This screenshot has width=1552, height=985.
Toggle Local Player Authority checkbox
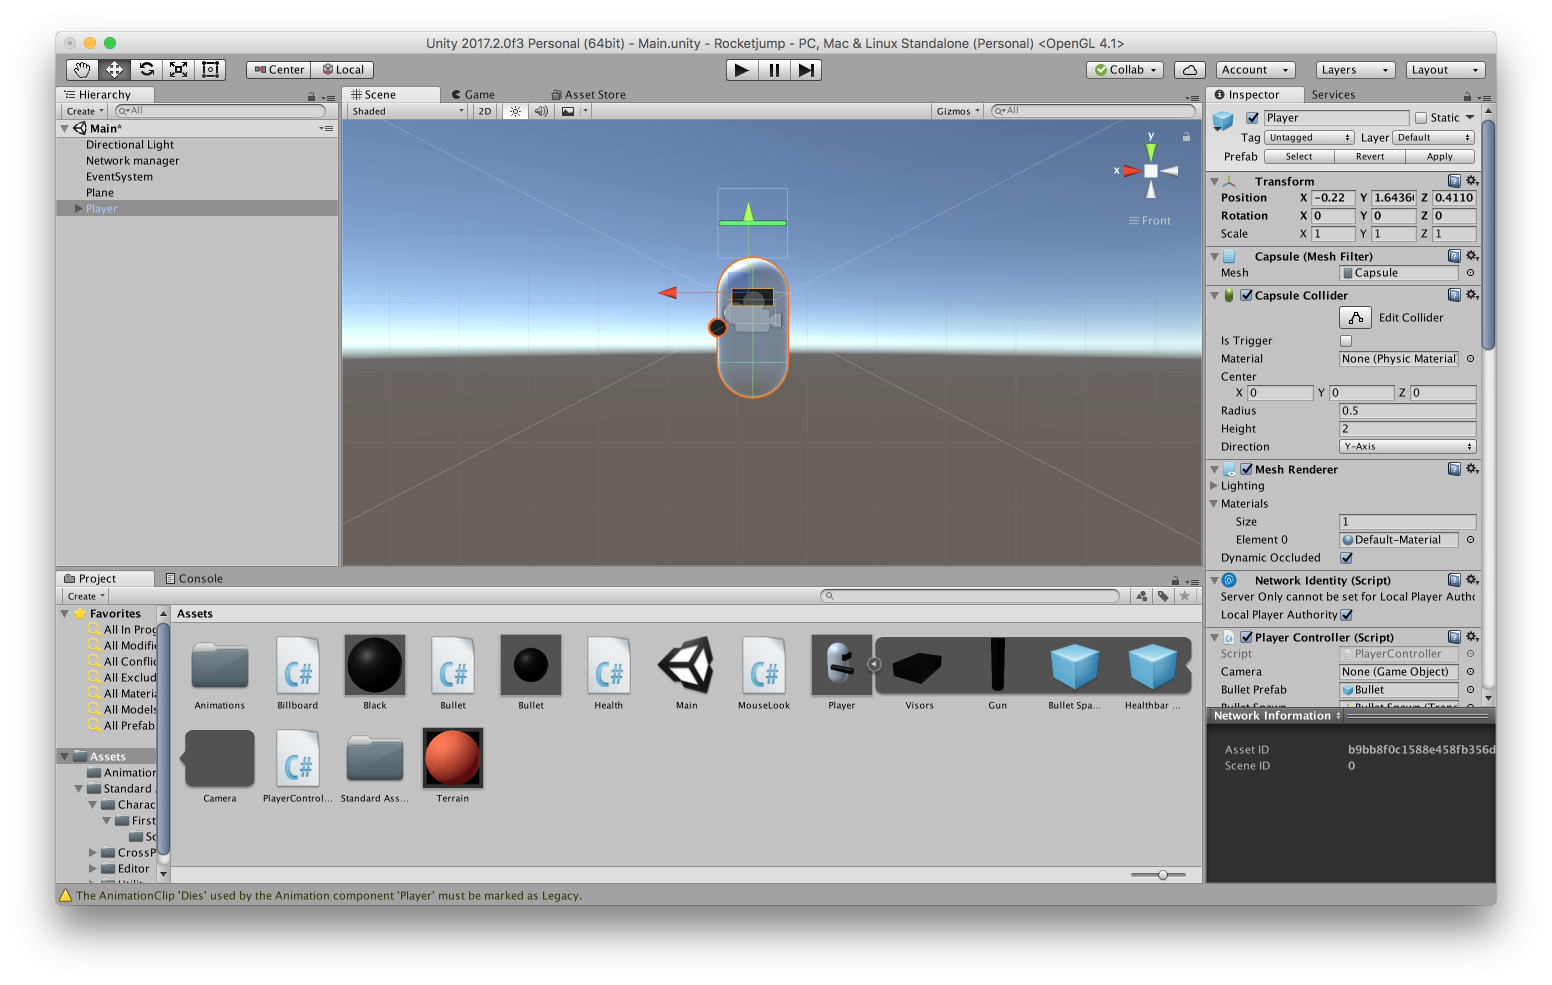click(x=1346, y=615)
